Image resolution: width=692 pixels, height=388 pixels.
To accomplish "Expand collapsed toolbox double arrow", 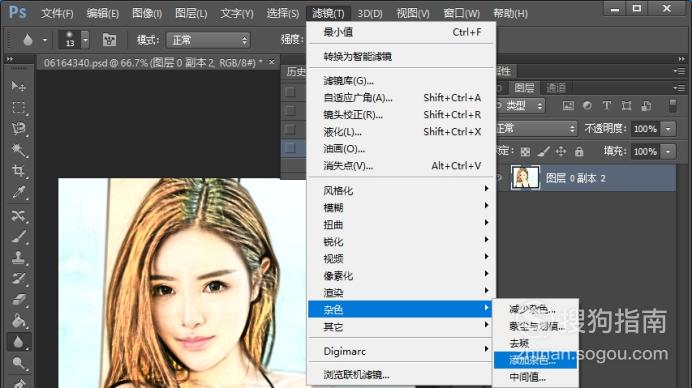I will [x=10, y=58].
